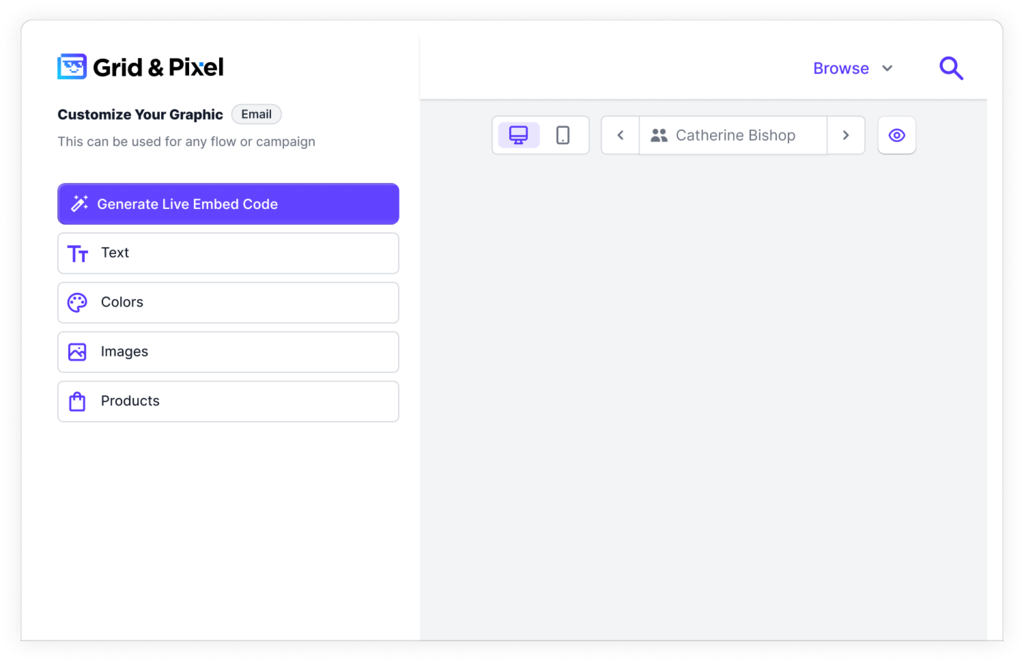Go to next profile with right chevron

point(846,135)
